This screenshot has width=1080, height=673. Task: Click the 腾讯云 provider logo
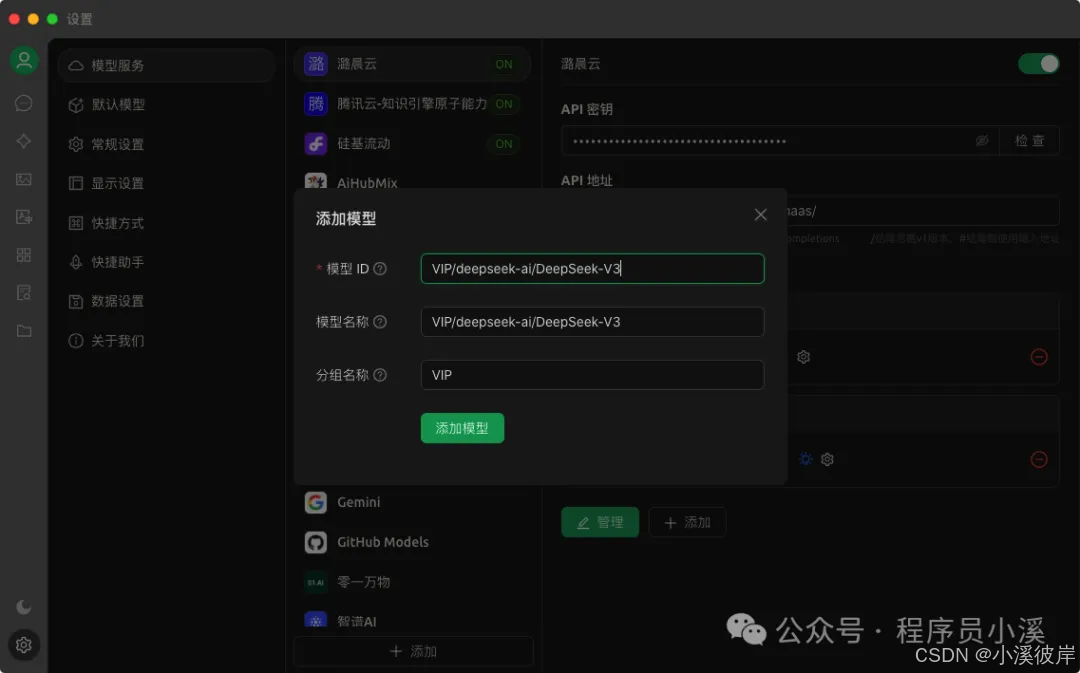click(x=316, y=104)
